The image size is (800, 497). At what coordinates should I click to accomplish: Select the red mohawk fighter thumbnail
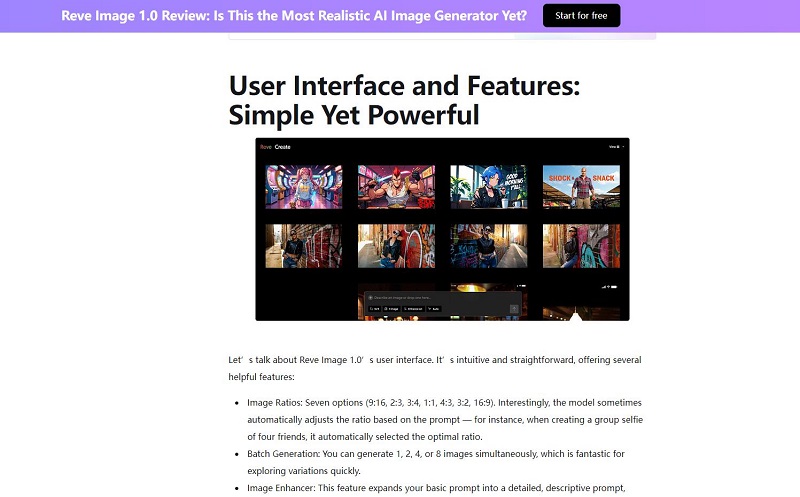[x=395, y=187]
